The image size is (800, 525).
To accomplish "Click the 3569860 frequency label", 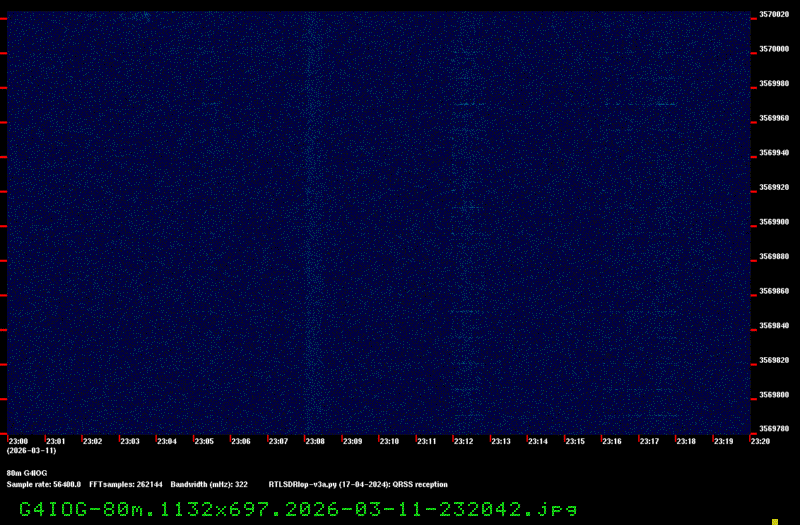I will coord(774,291).
